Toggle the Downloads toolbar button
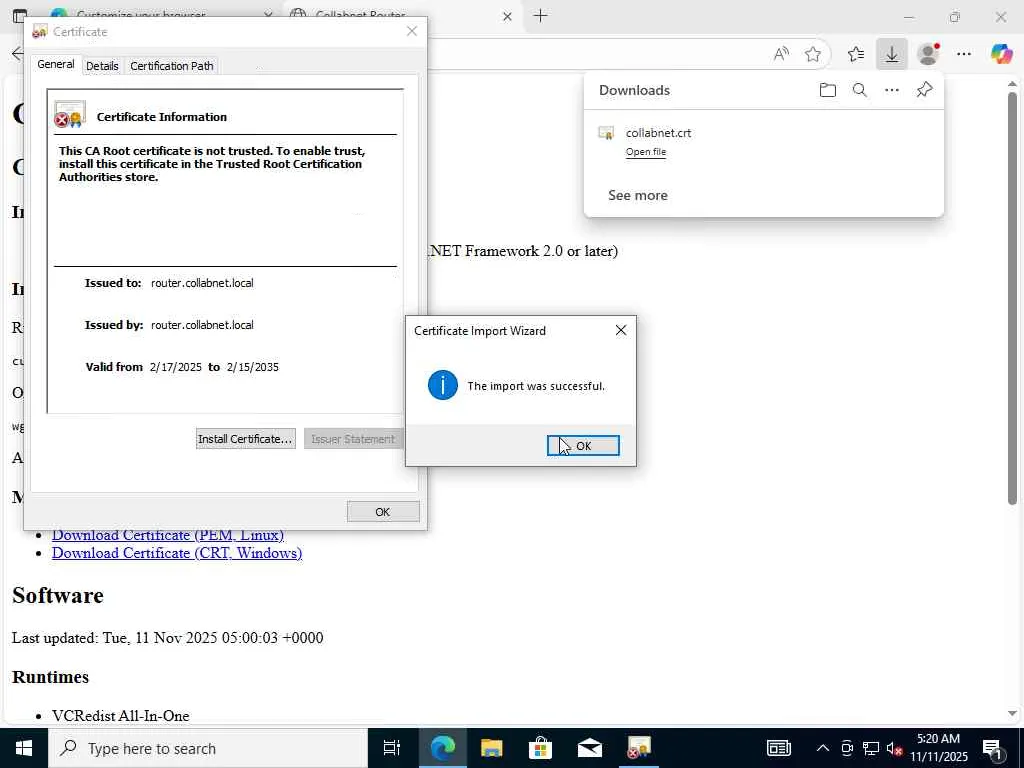Image resolution: width=1024 pixels, height=768 pixels. (x=891, y=54)
